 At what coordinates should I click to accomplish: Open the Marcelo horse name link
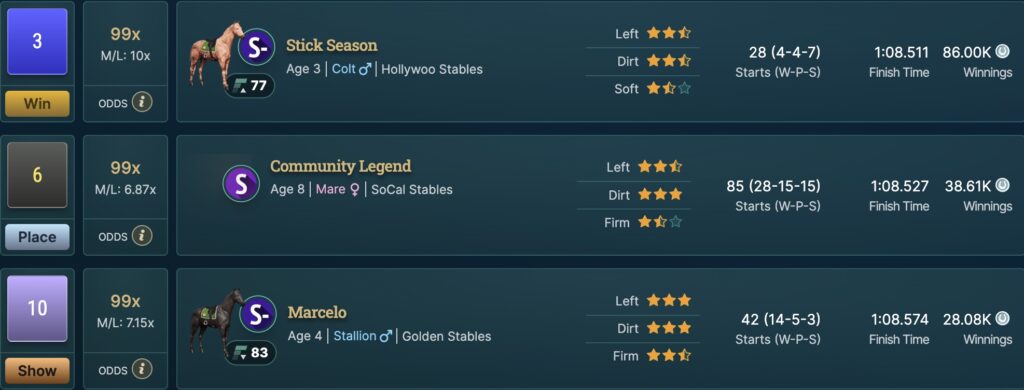tap(317, 312)
